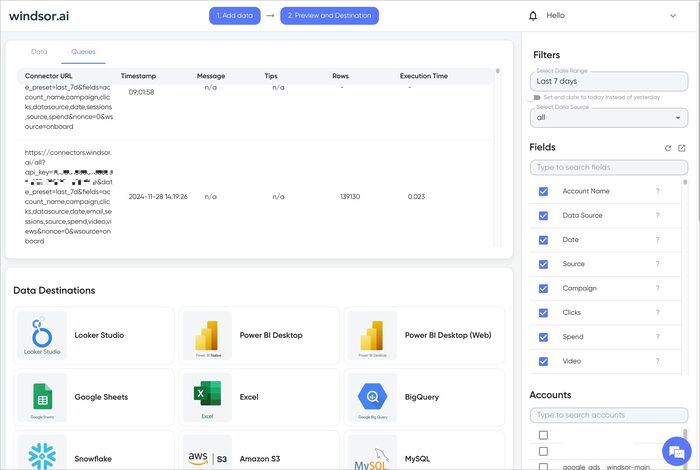This screenshot has width=700, height=470.
Task: Uncheck the Data Source field
Action: pyautogui.click(x=543, y=216)
